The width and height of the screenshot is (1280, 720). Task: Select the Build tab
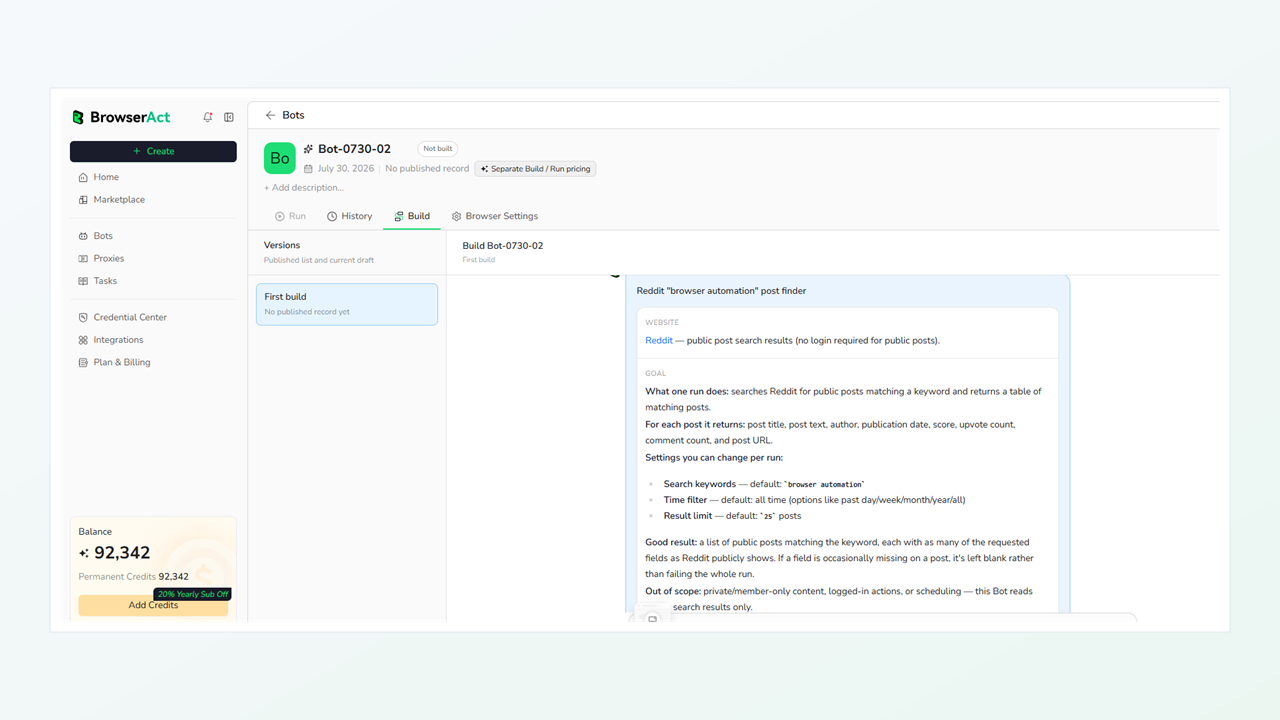pos(412,216)
